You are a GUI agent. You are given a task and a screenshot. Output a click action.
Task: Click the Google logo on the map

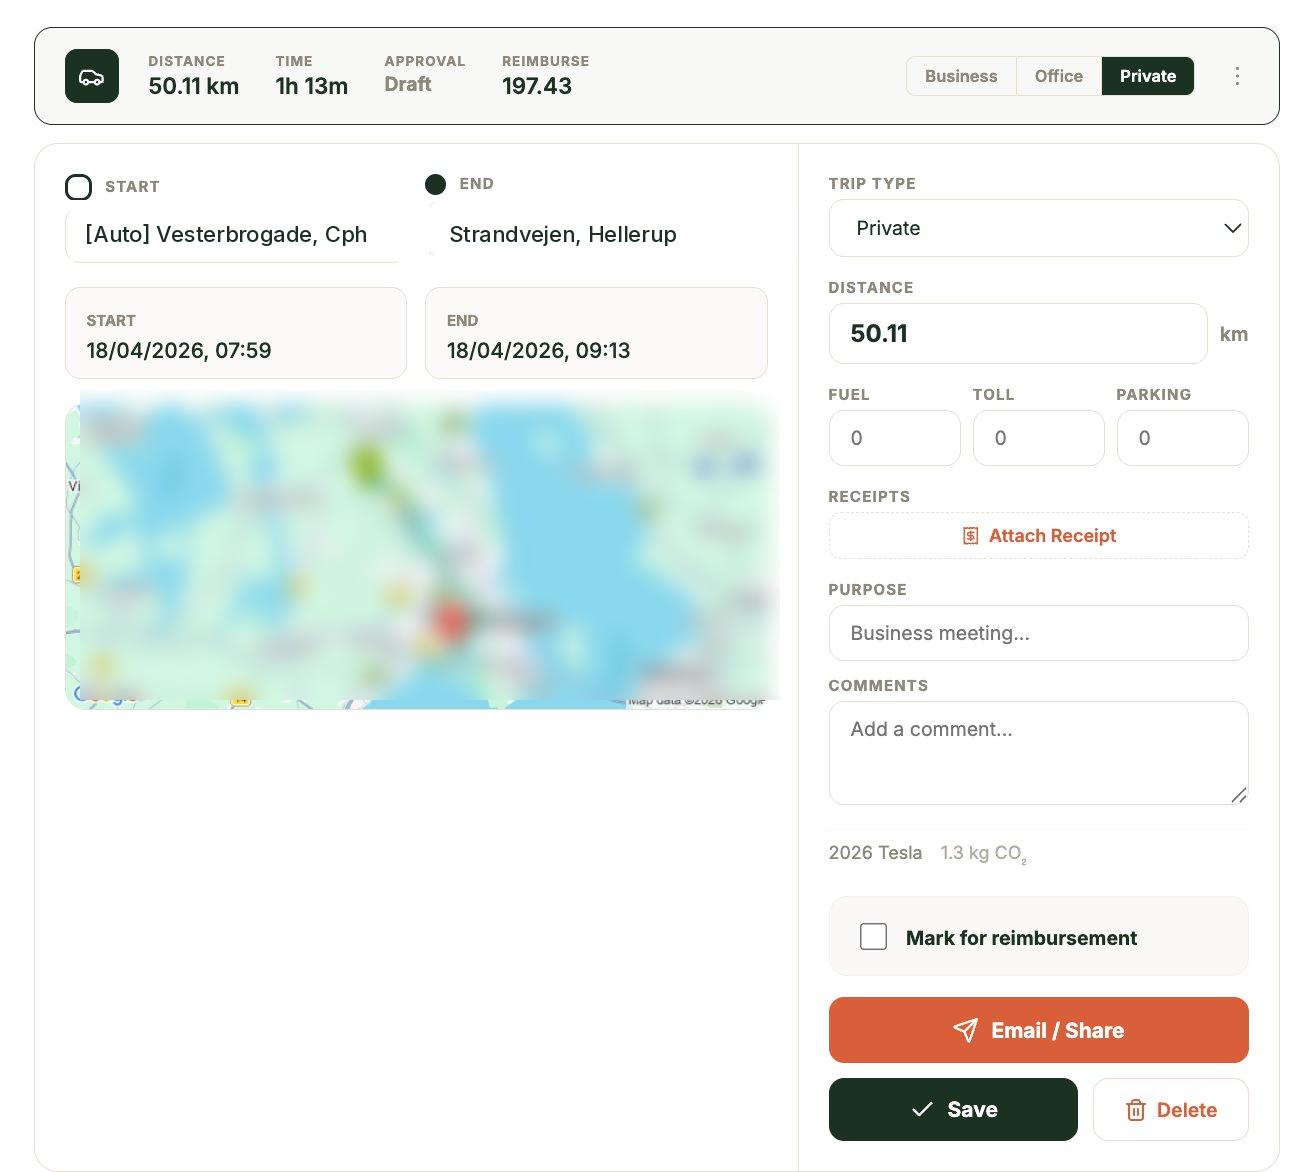coord(102,694)
